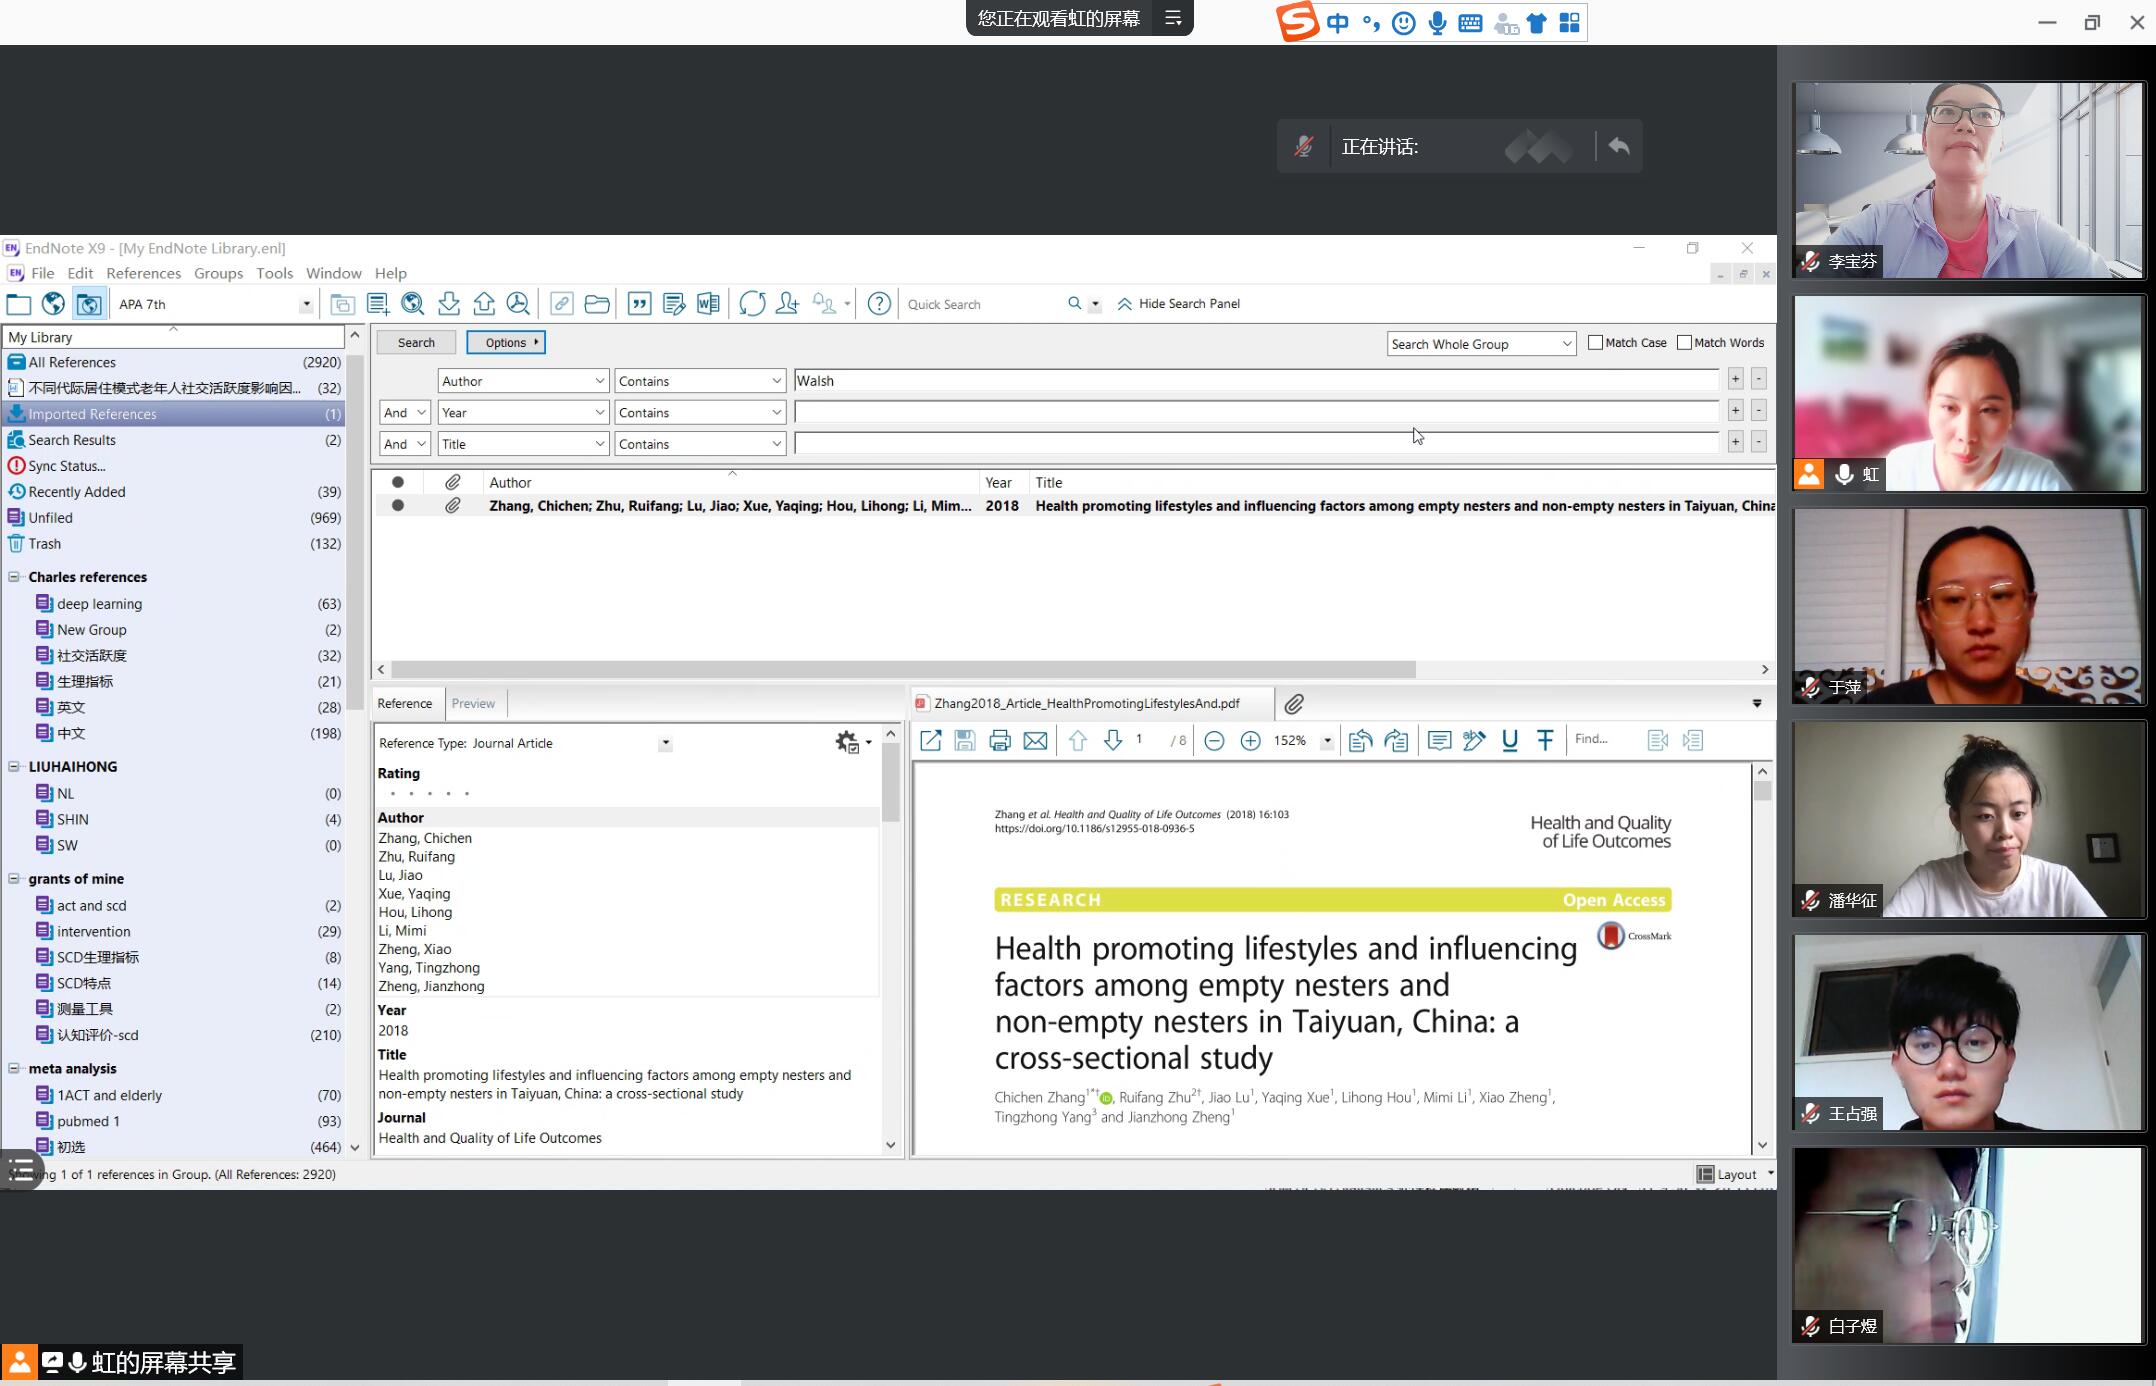Open the APA 7th output style dropdown
Image resolution: width=2156 pixels, height=1386 pixels.
click(305, 305)
